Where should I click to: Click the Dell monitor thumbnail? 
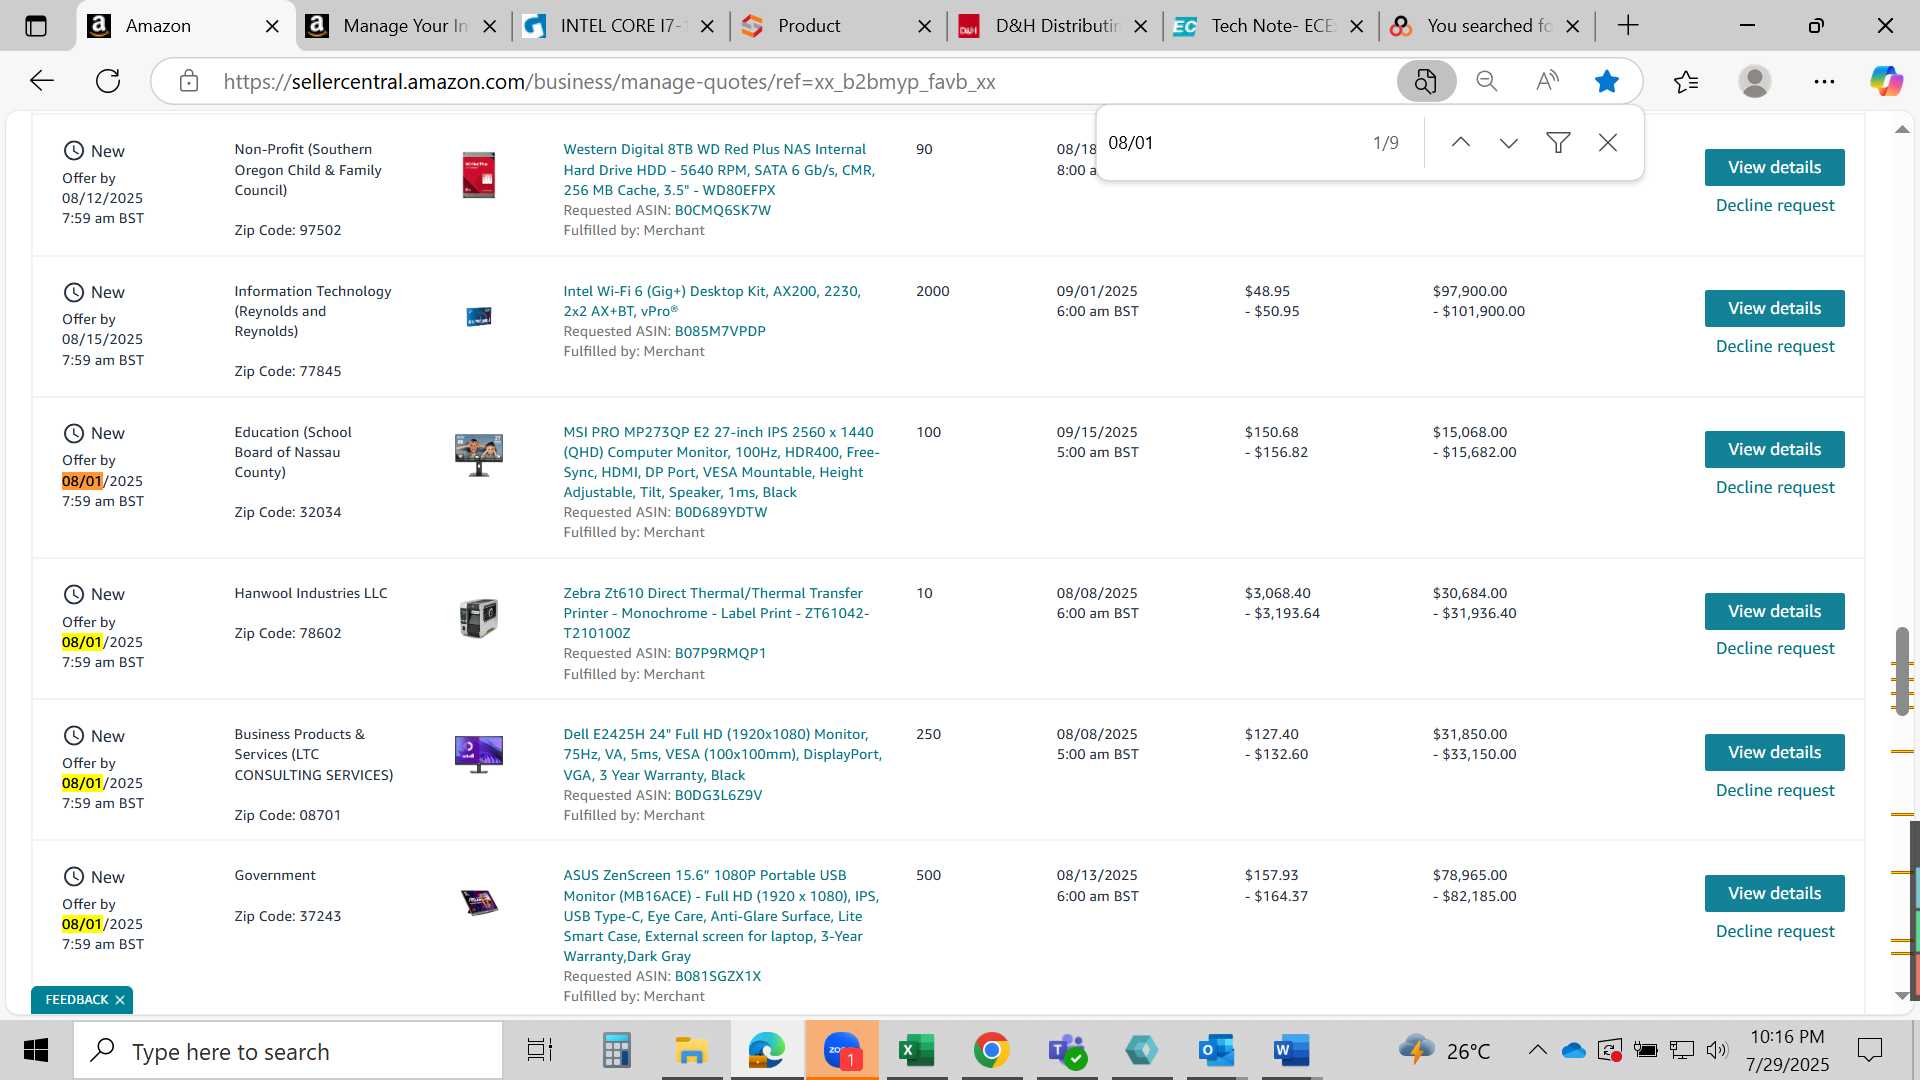point(478,754)
